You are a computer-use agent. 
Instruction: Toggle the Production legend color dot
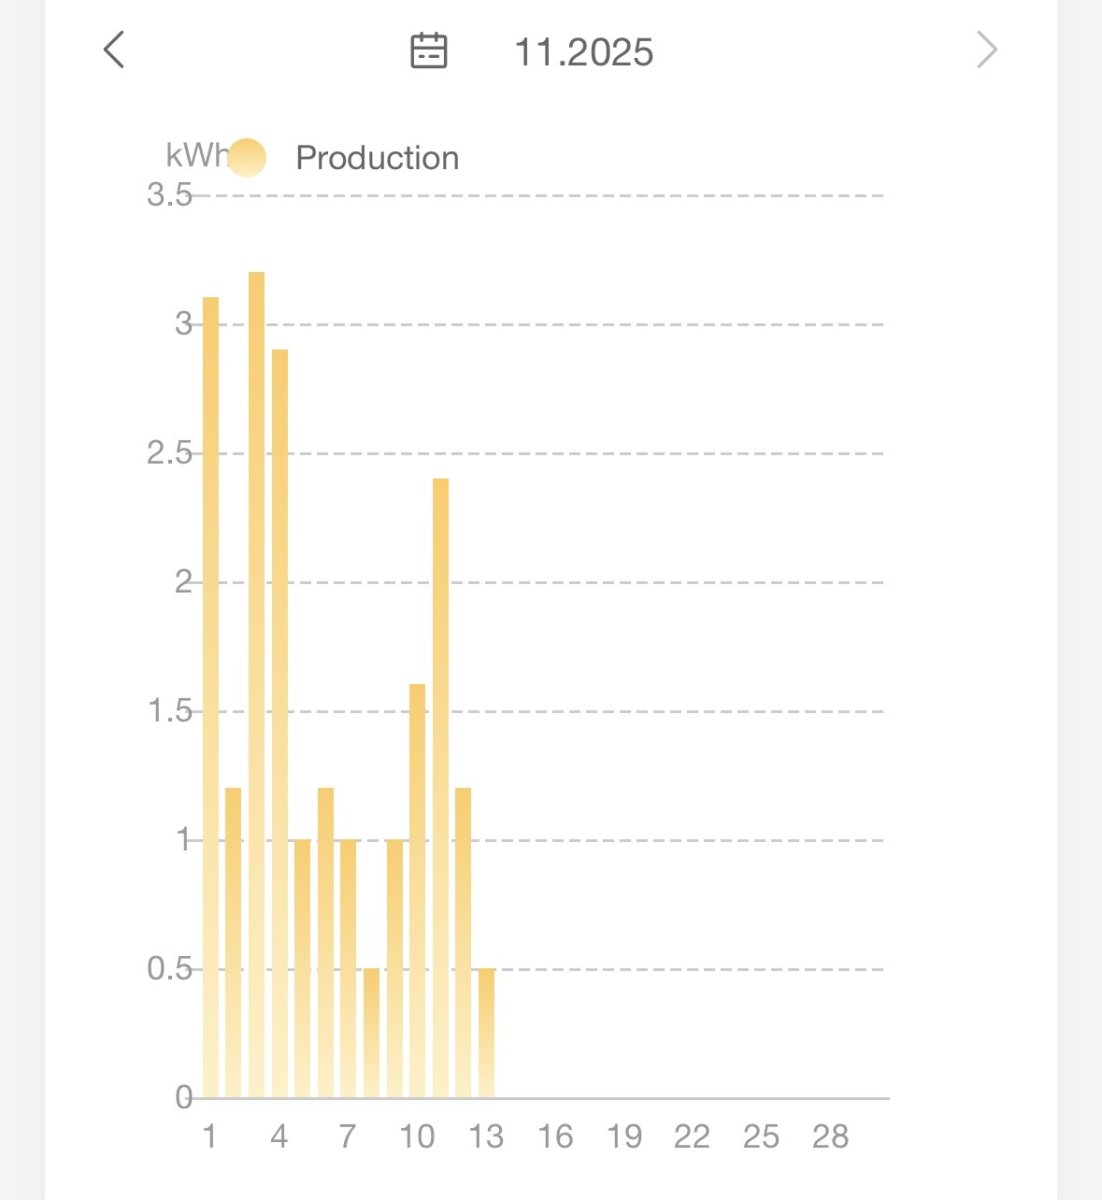coord(247,158)
